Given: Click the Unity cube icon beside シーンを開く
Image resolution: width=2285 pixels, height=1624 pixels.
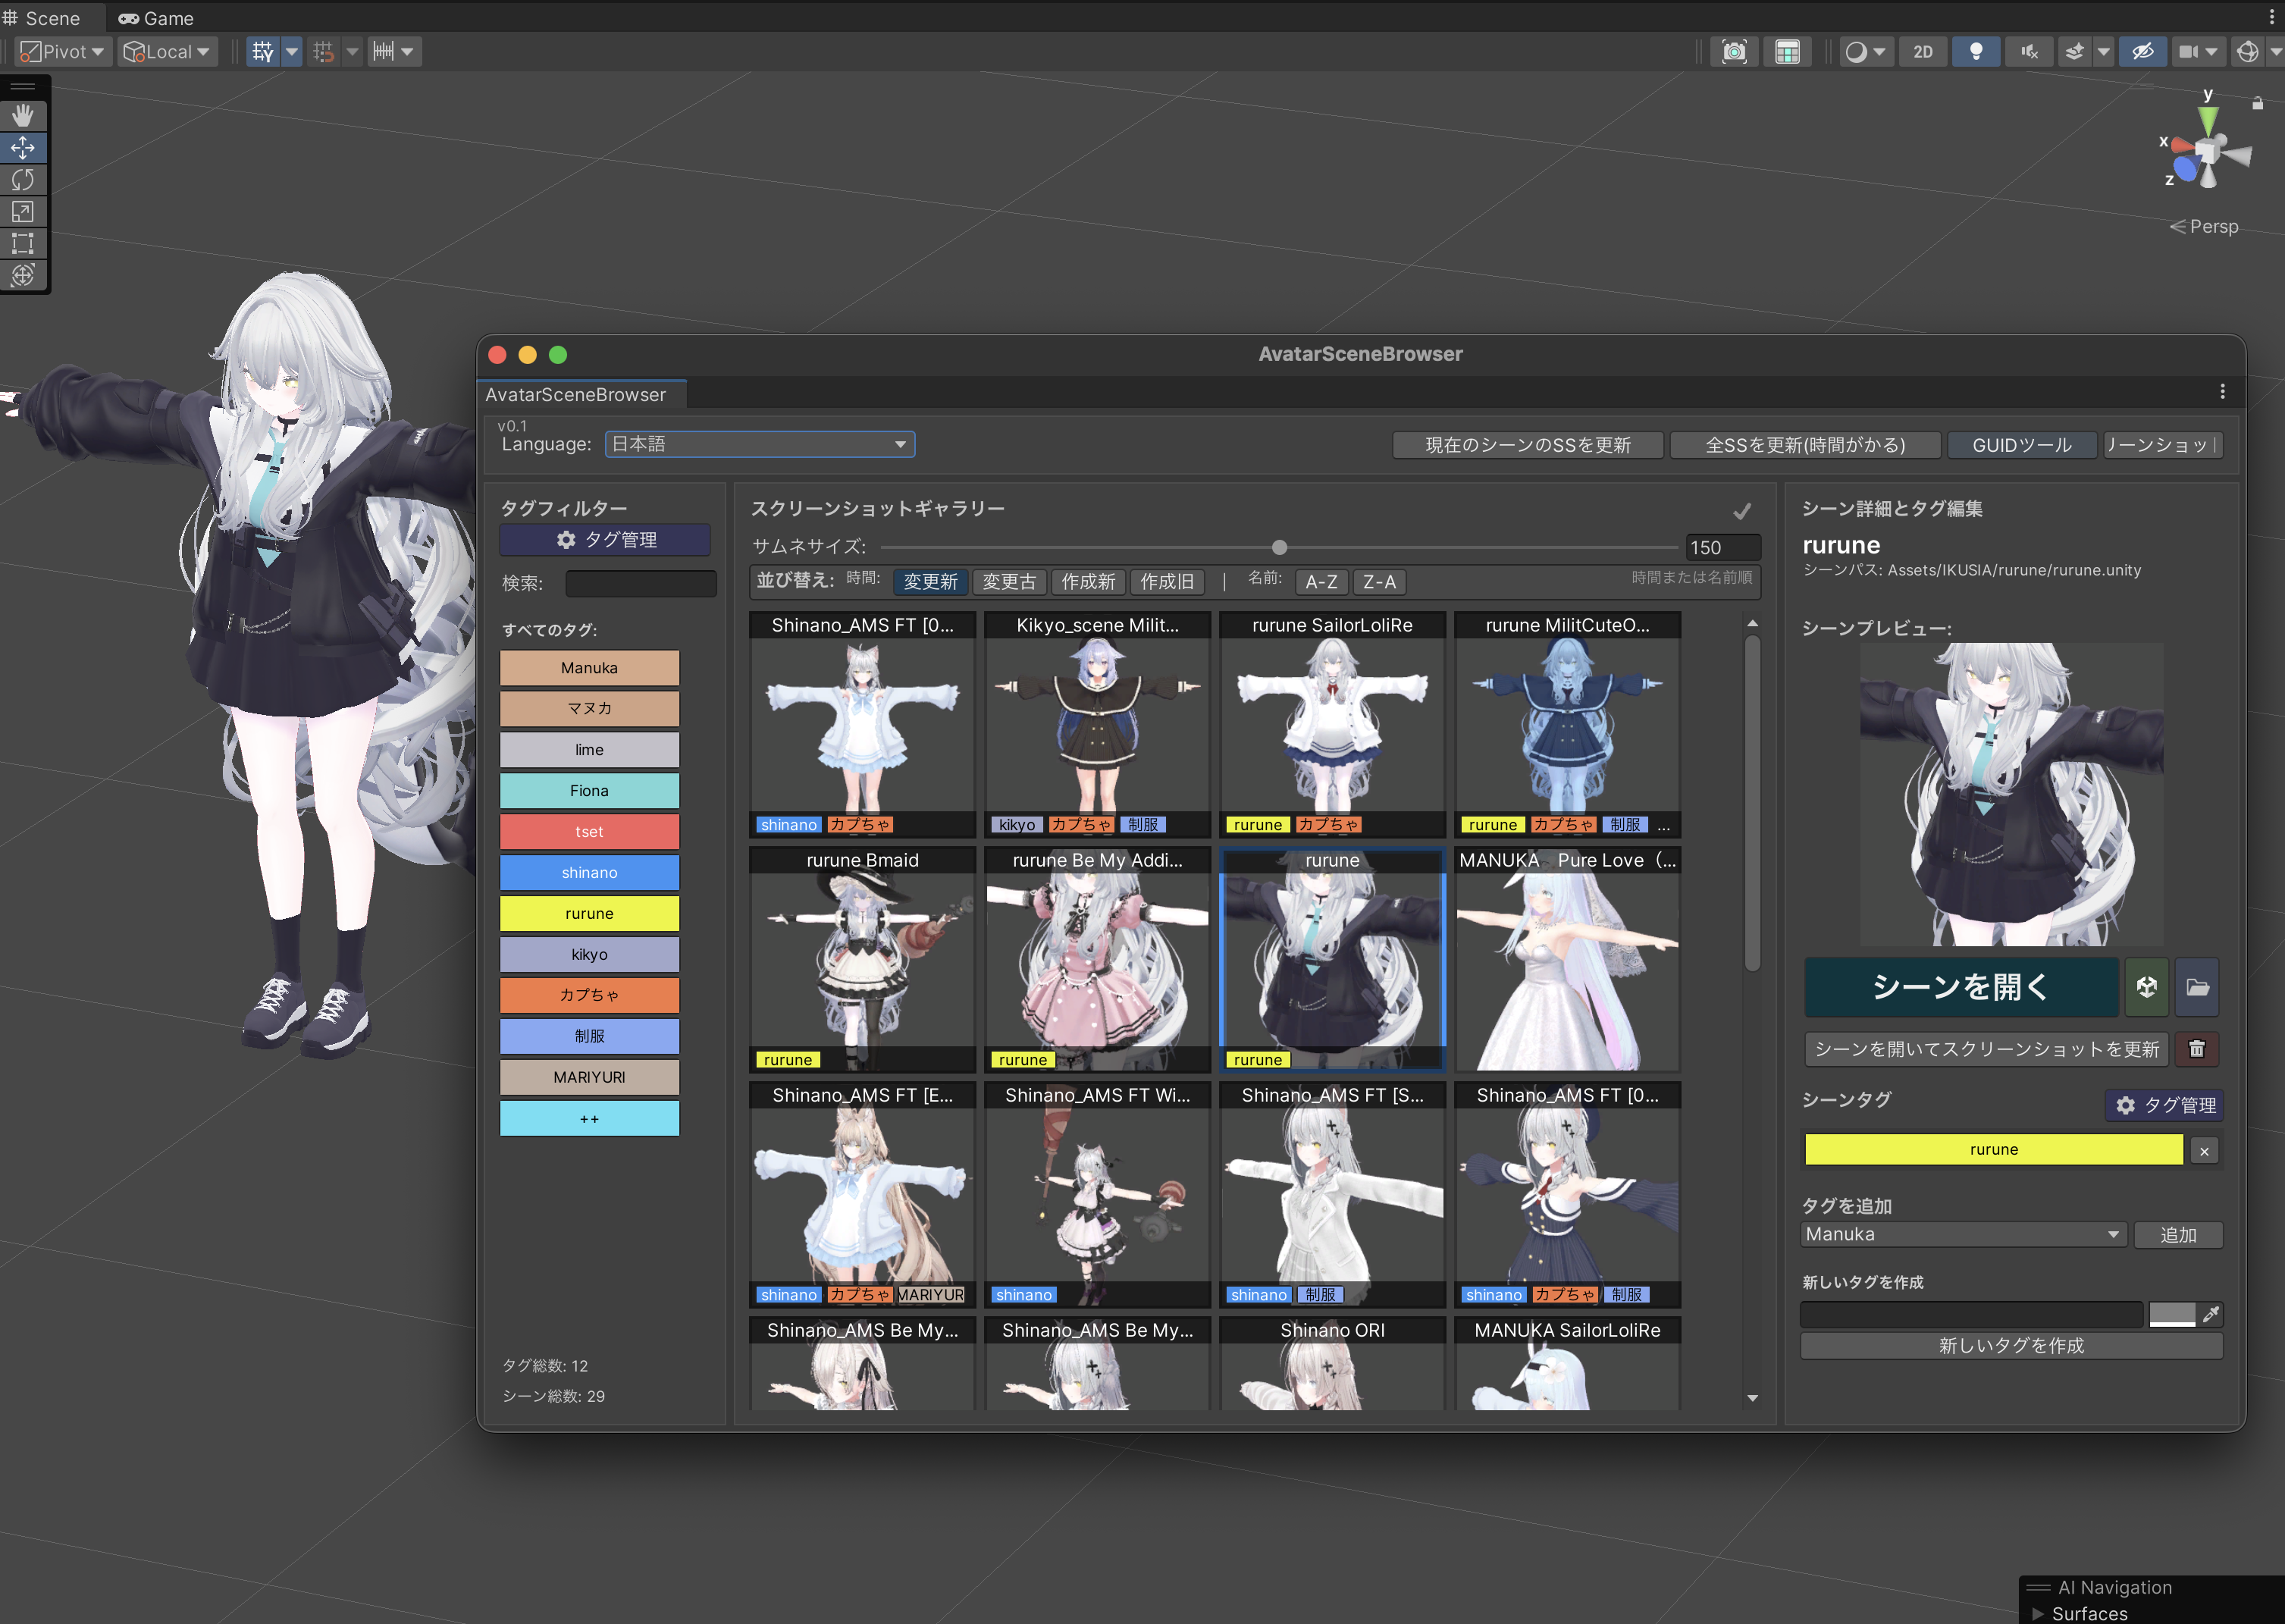Looking at the screenshot, I should coord(2147,988).
